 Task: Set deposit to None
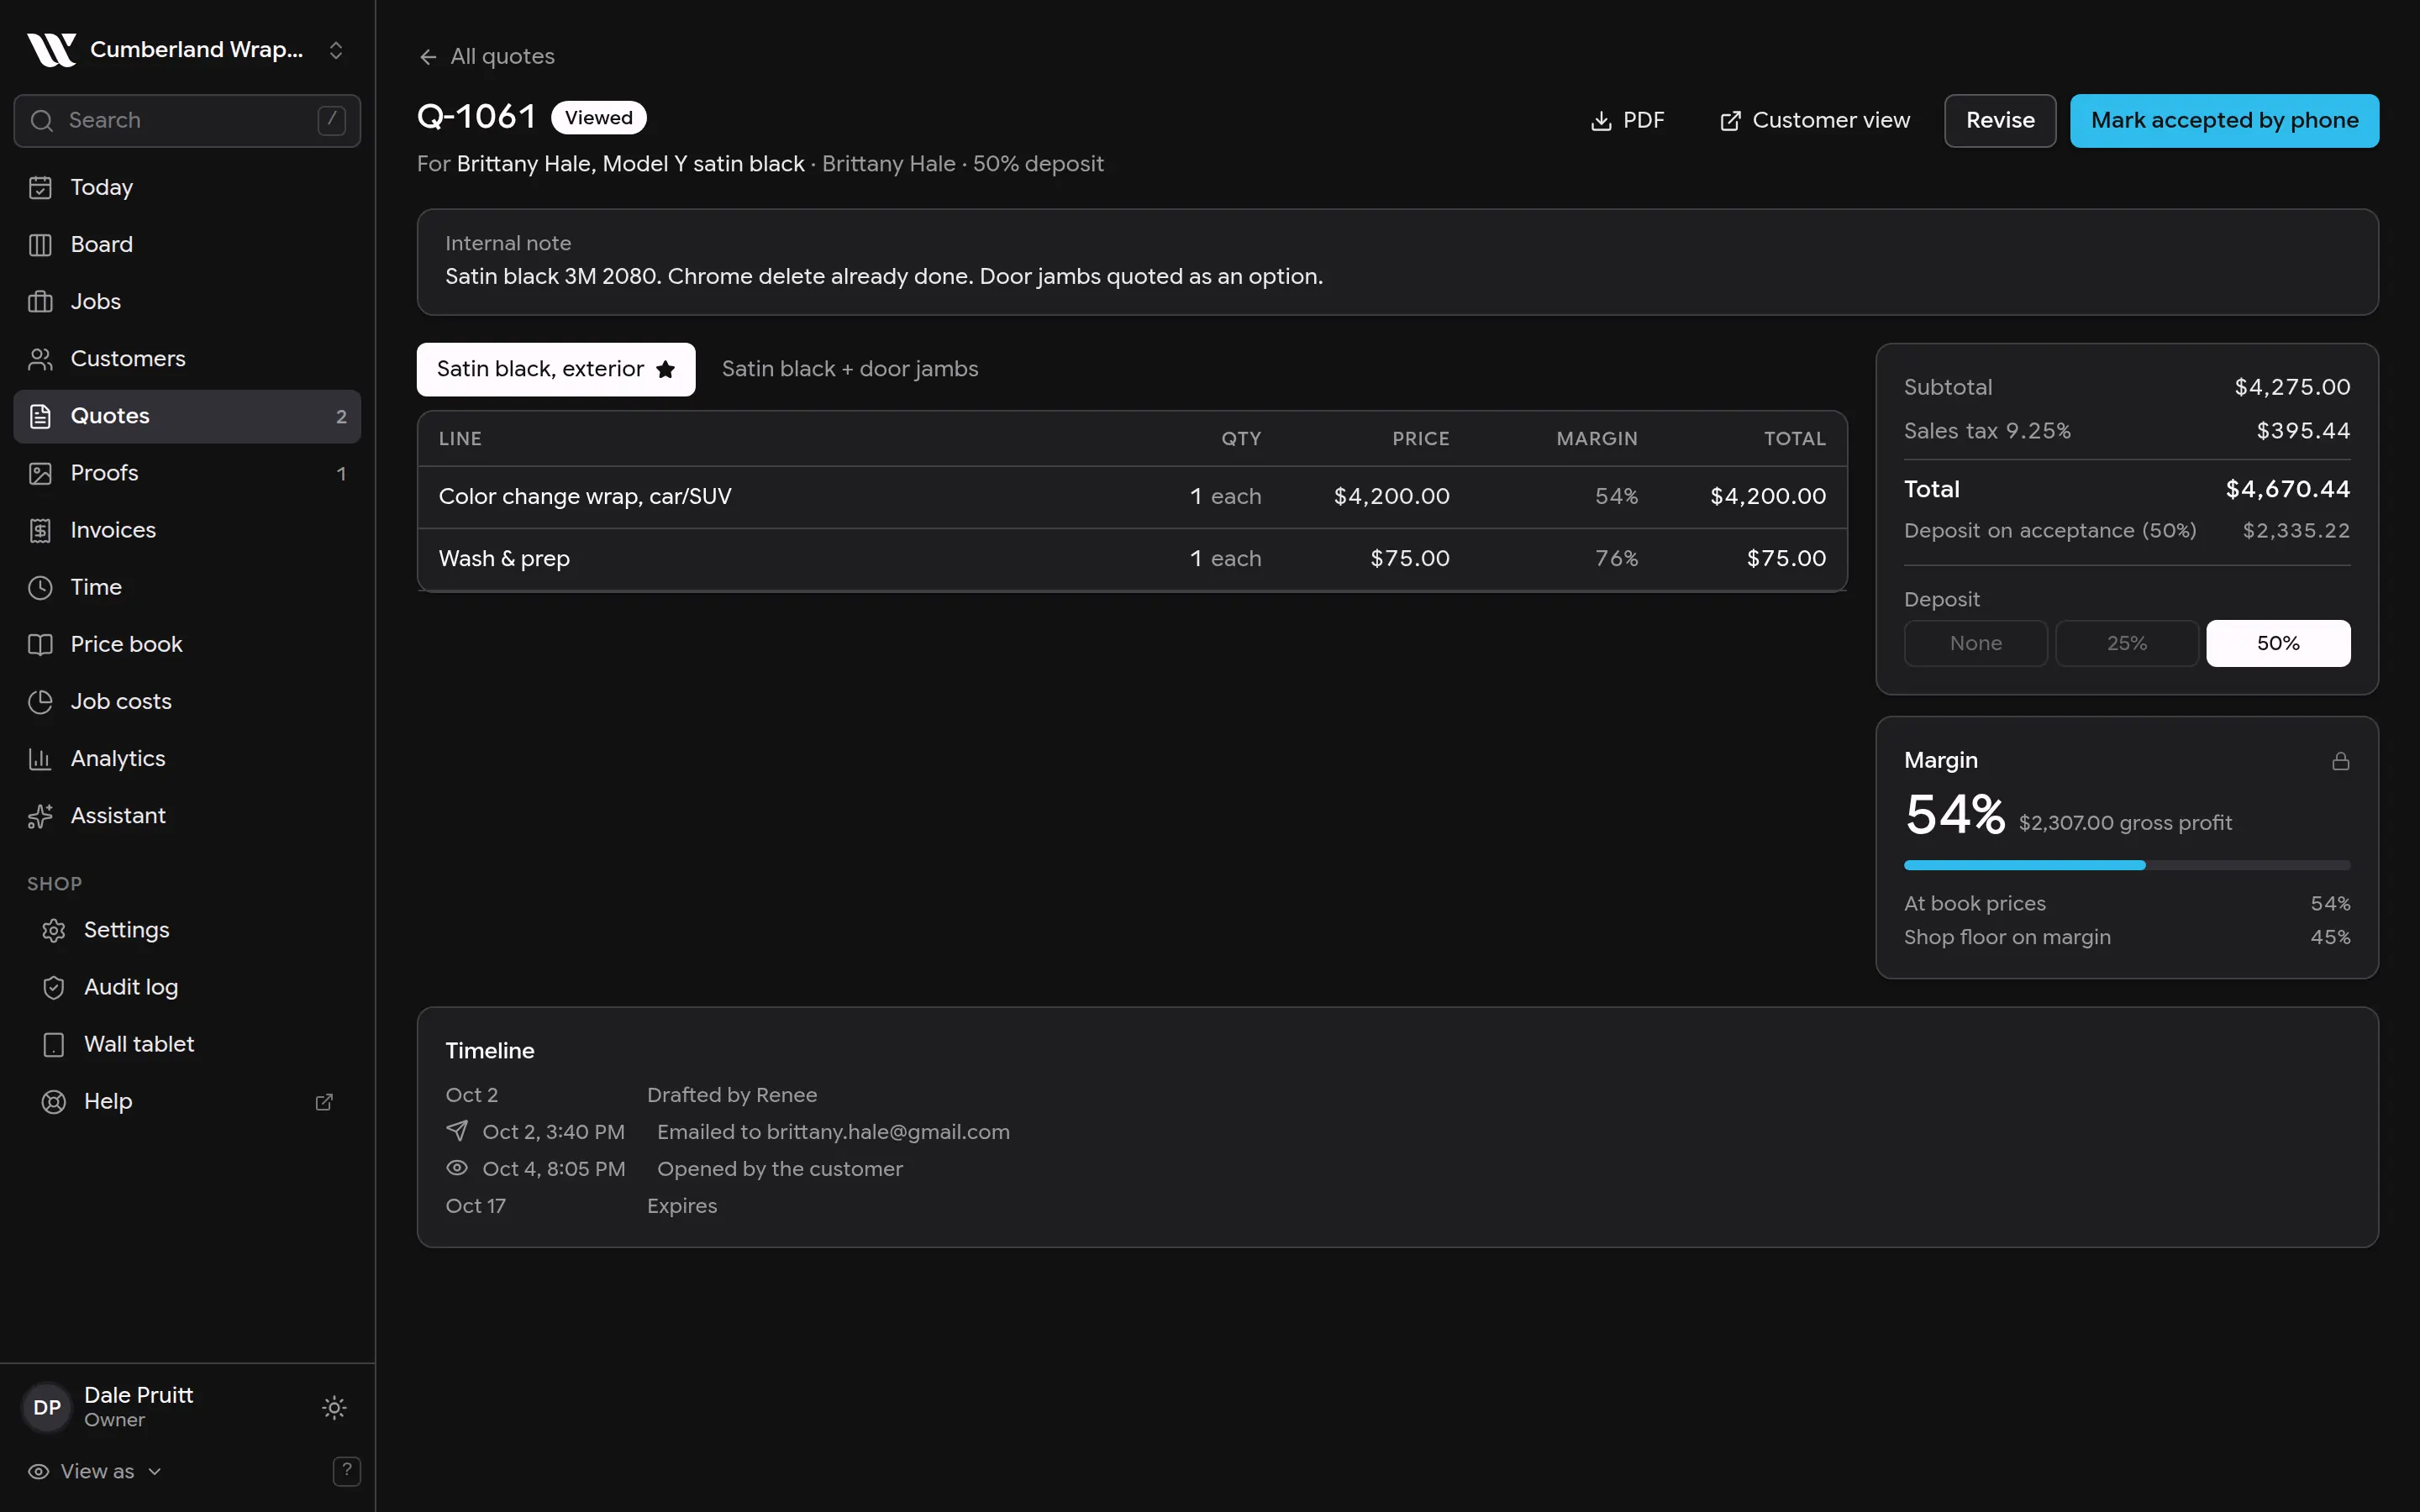tap(1975, 643)
